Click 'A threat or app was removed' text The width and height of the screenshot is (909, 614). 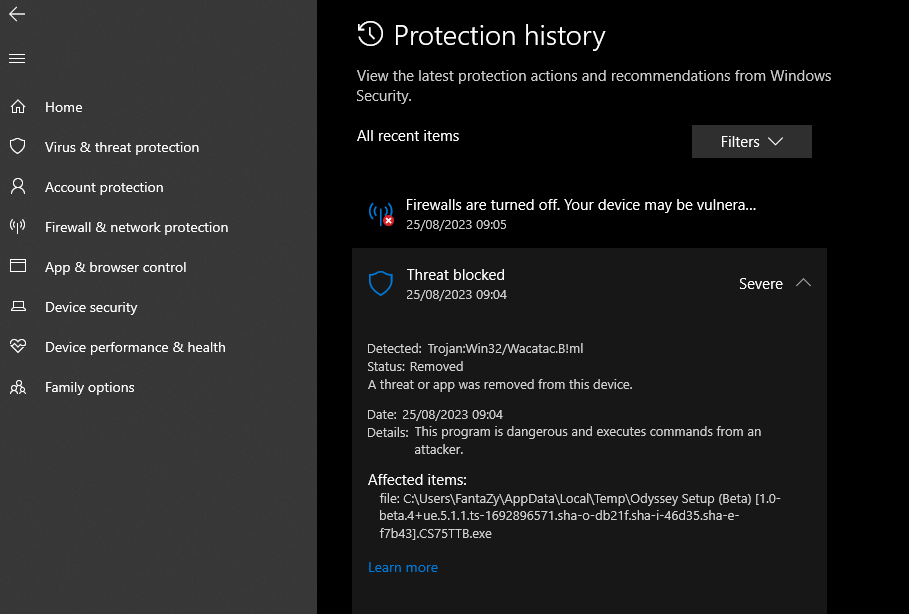[x=500, y=384]
